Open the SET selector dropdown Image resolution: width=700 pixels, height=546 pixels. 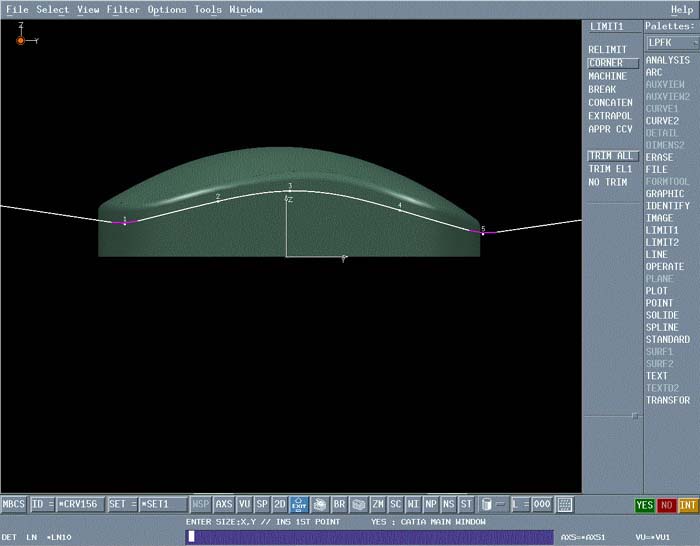[121, 505]
